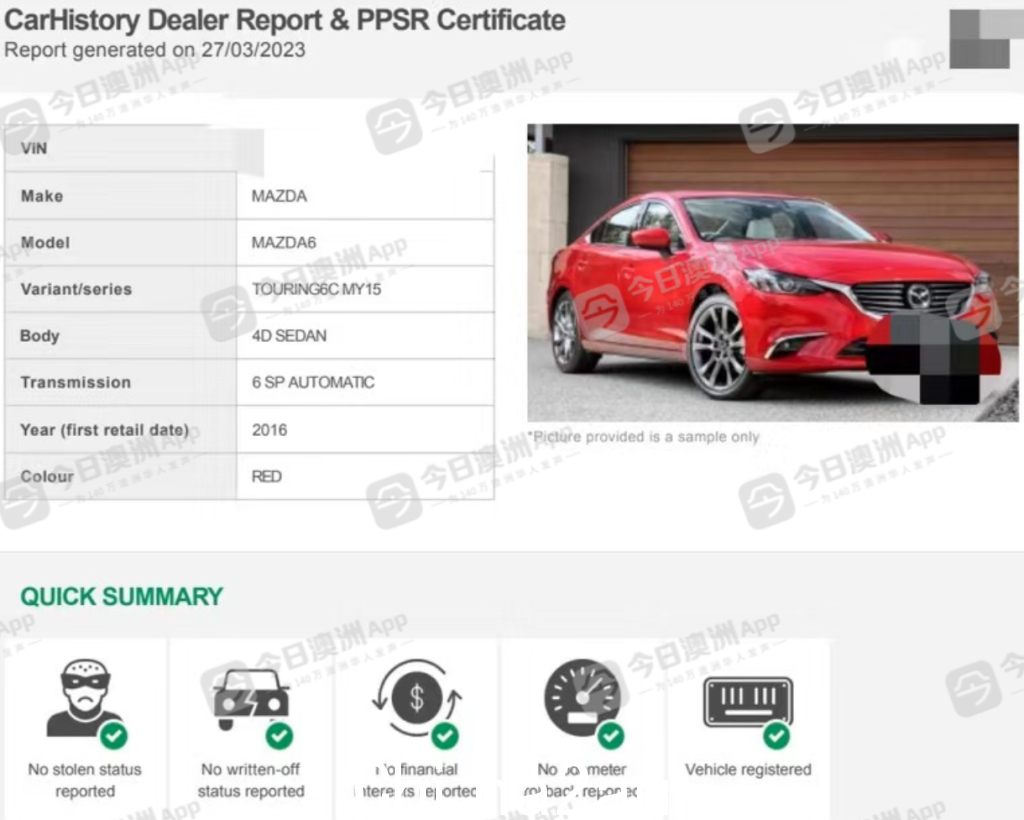This screenshot has height=820, width=1024.
Task: Select the QUICK SUMMARY heading
Action: click(x=121, y=597)
